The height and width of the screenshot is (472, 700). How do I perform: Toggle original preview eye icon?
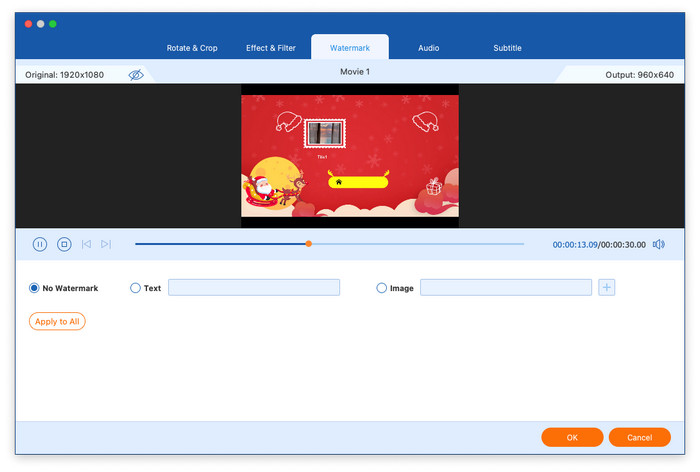(x=136, y=75)
